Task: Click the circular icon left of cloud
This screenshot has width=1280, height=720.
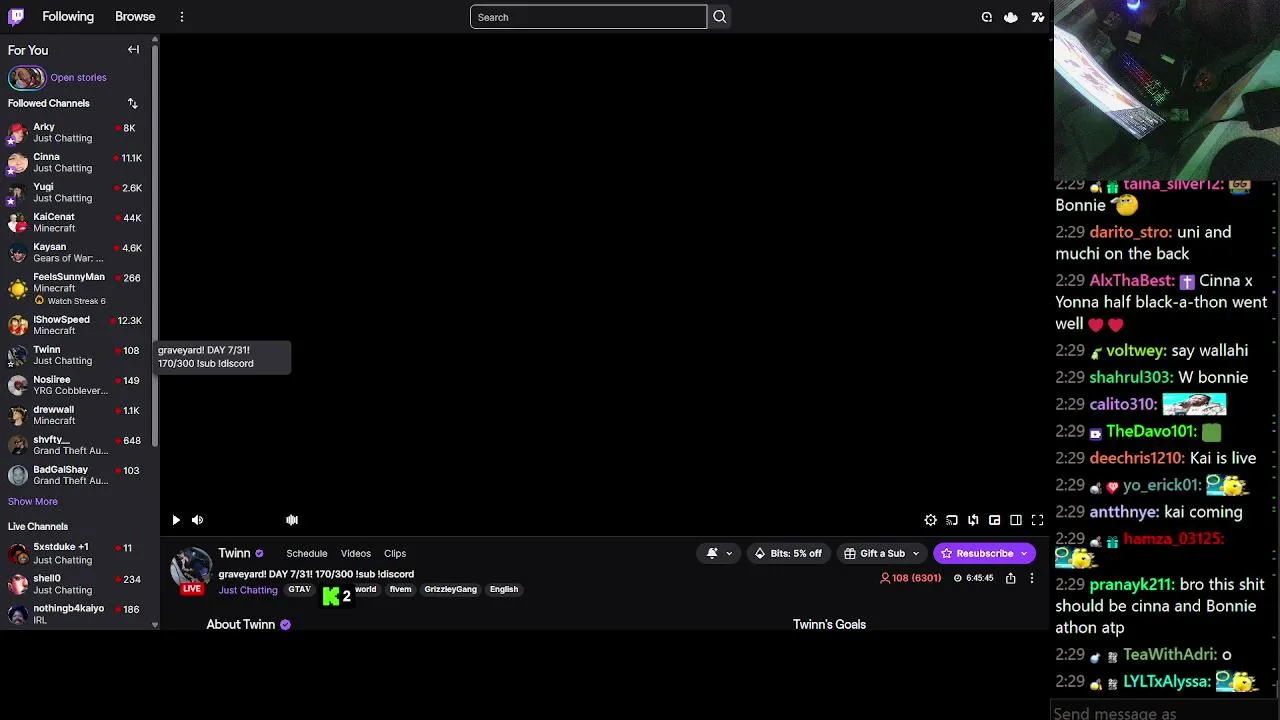Action: tap(987, 17)
